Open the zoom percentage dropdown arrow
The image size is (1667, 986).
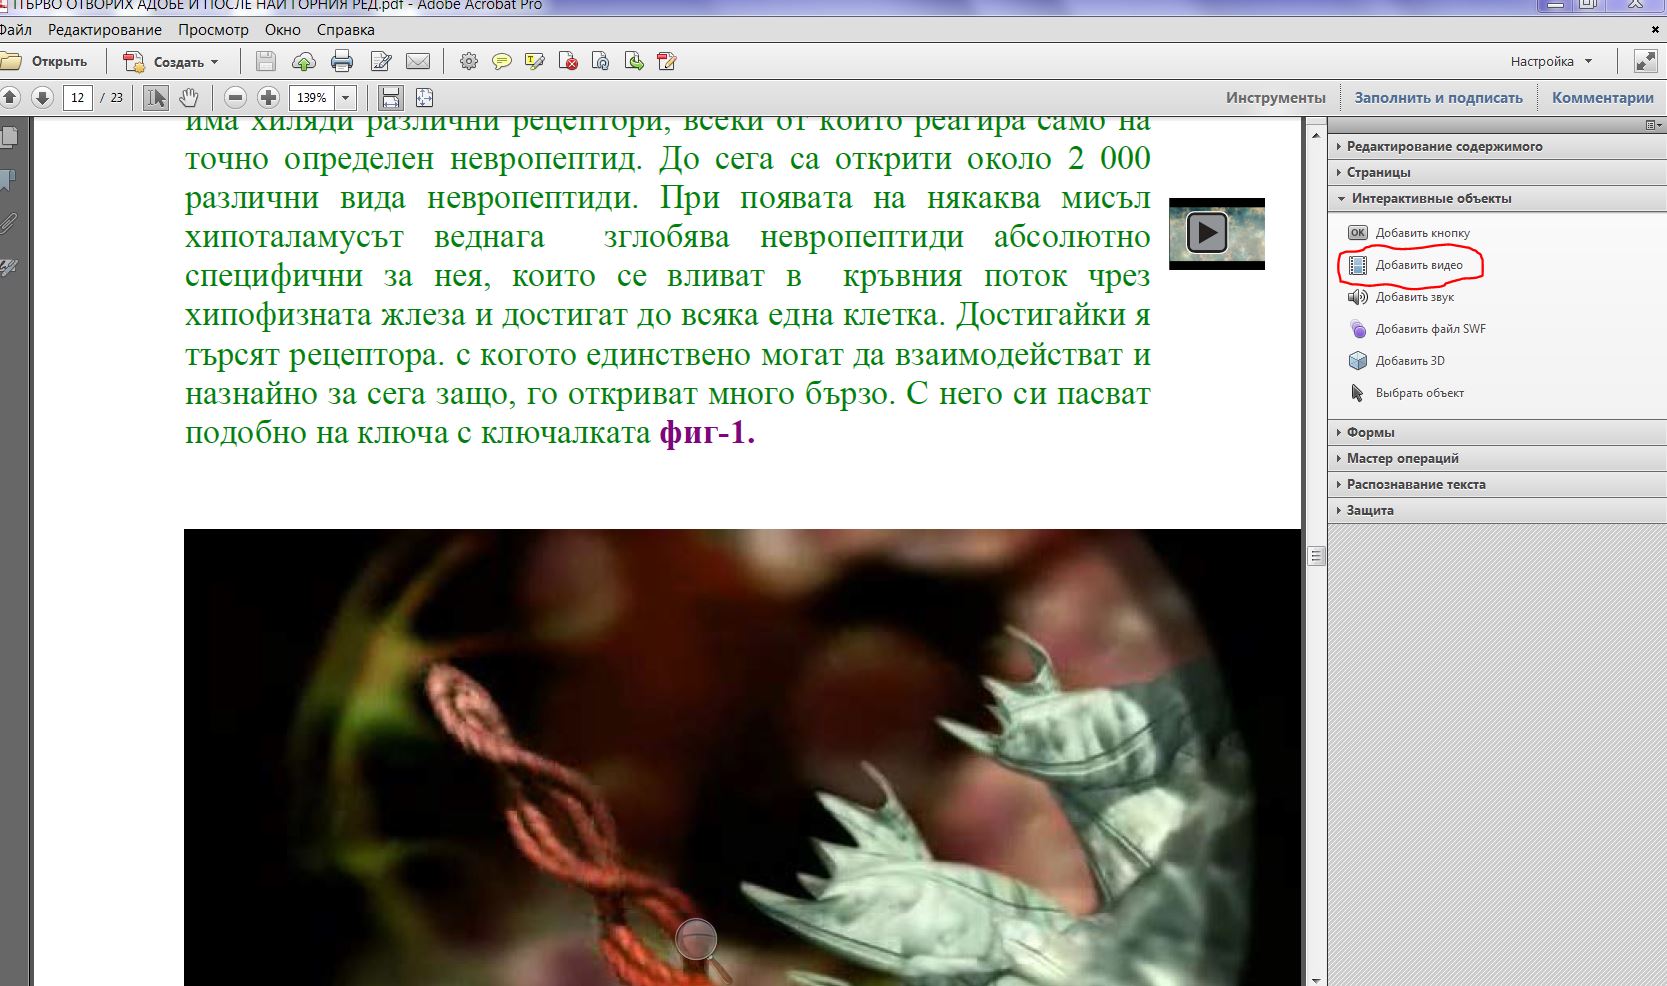346,98
